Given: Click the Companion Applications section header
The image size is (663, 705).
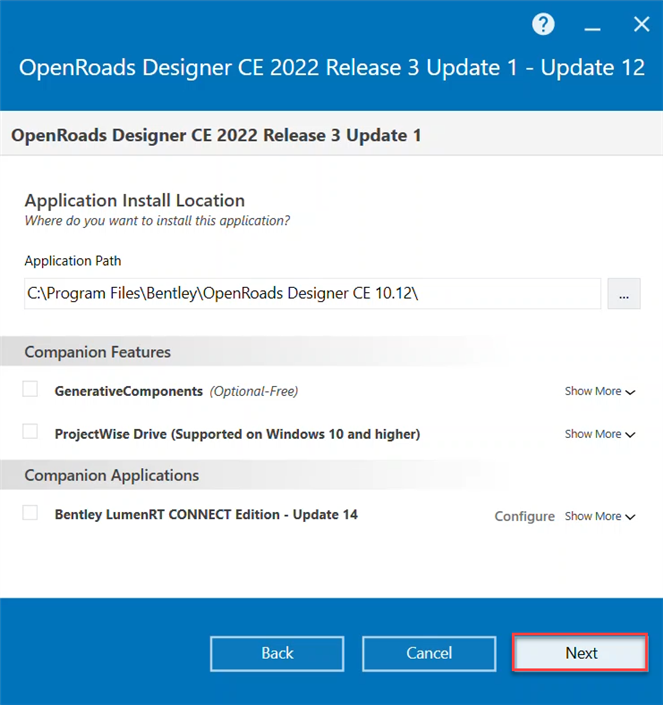Looking at the screenshot, I should (x=111, y=475).
